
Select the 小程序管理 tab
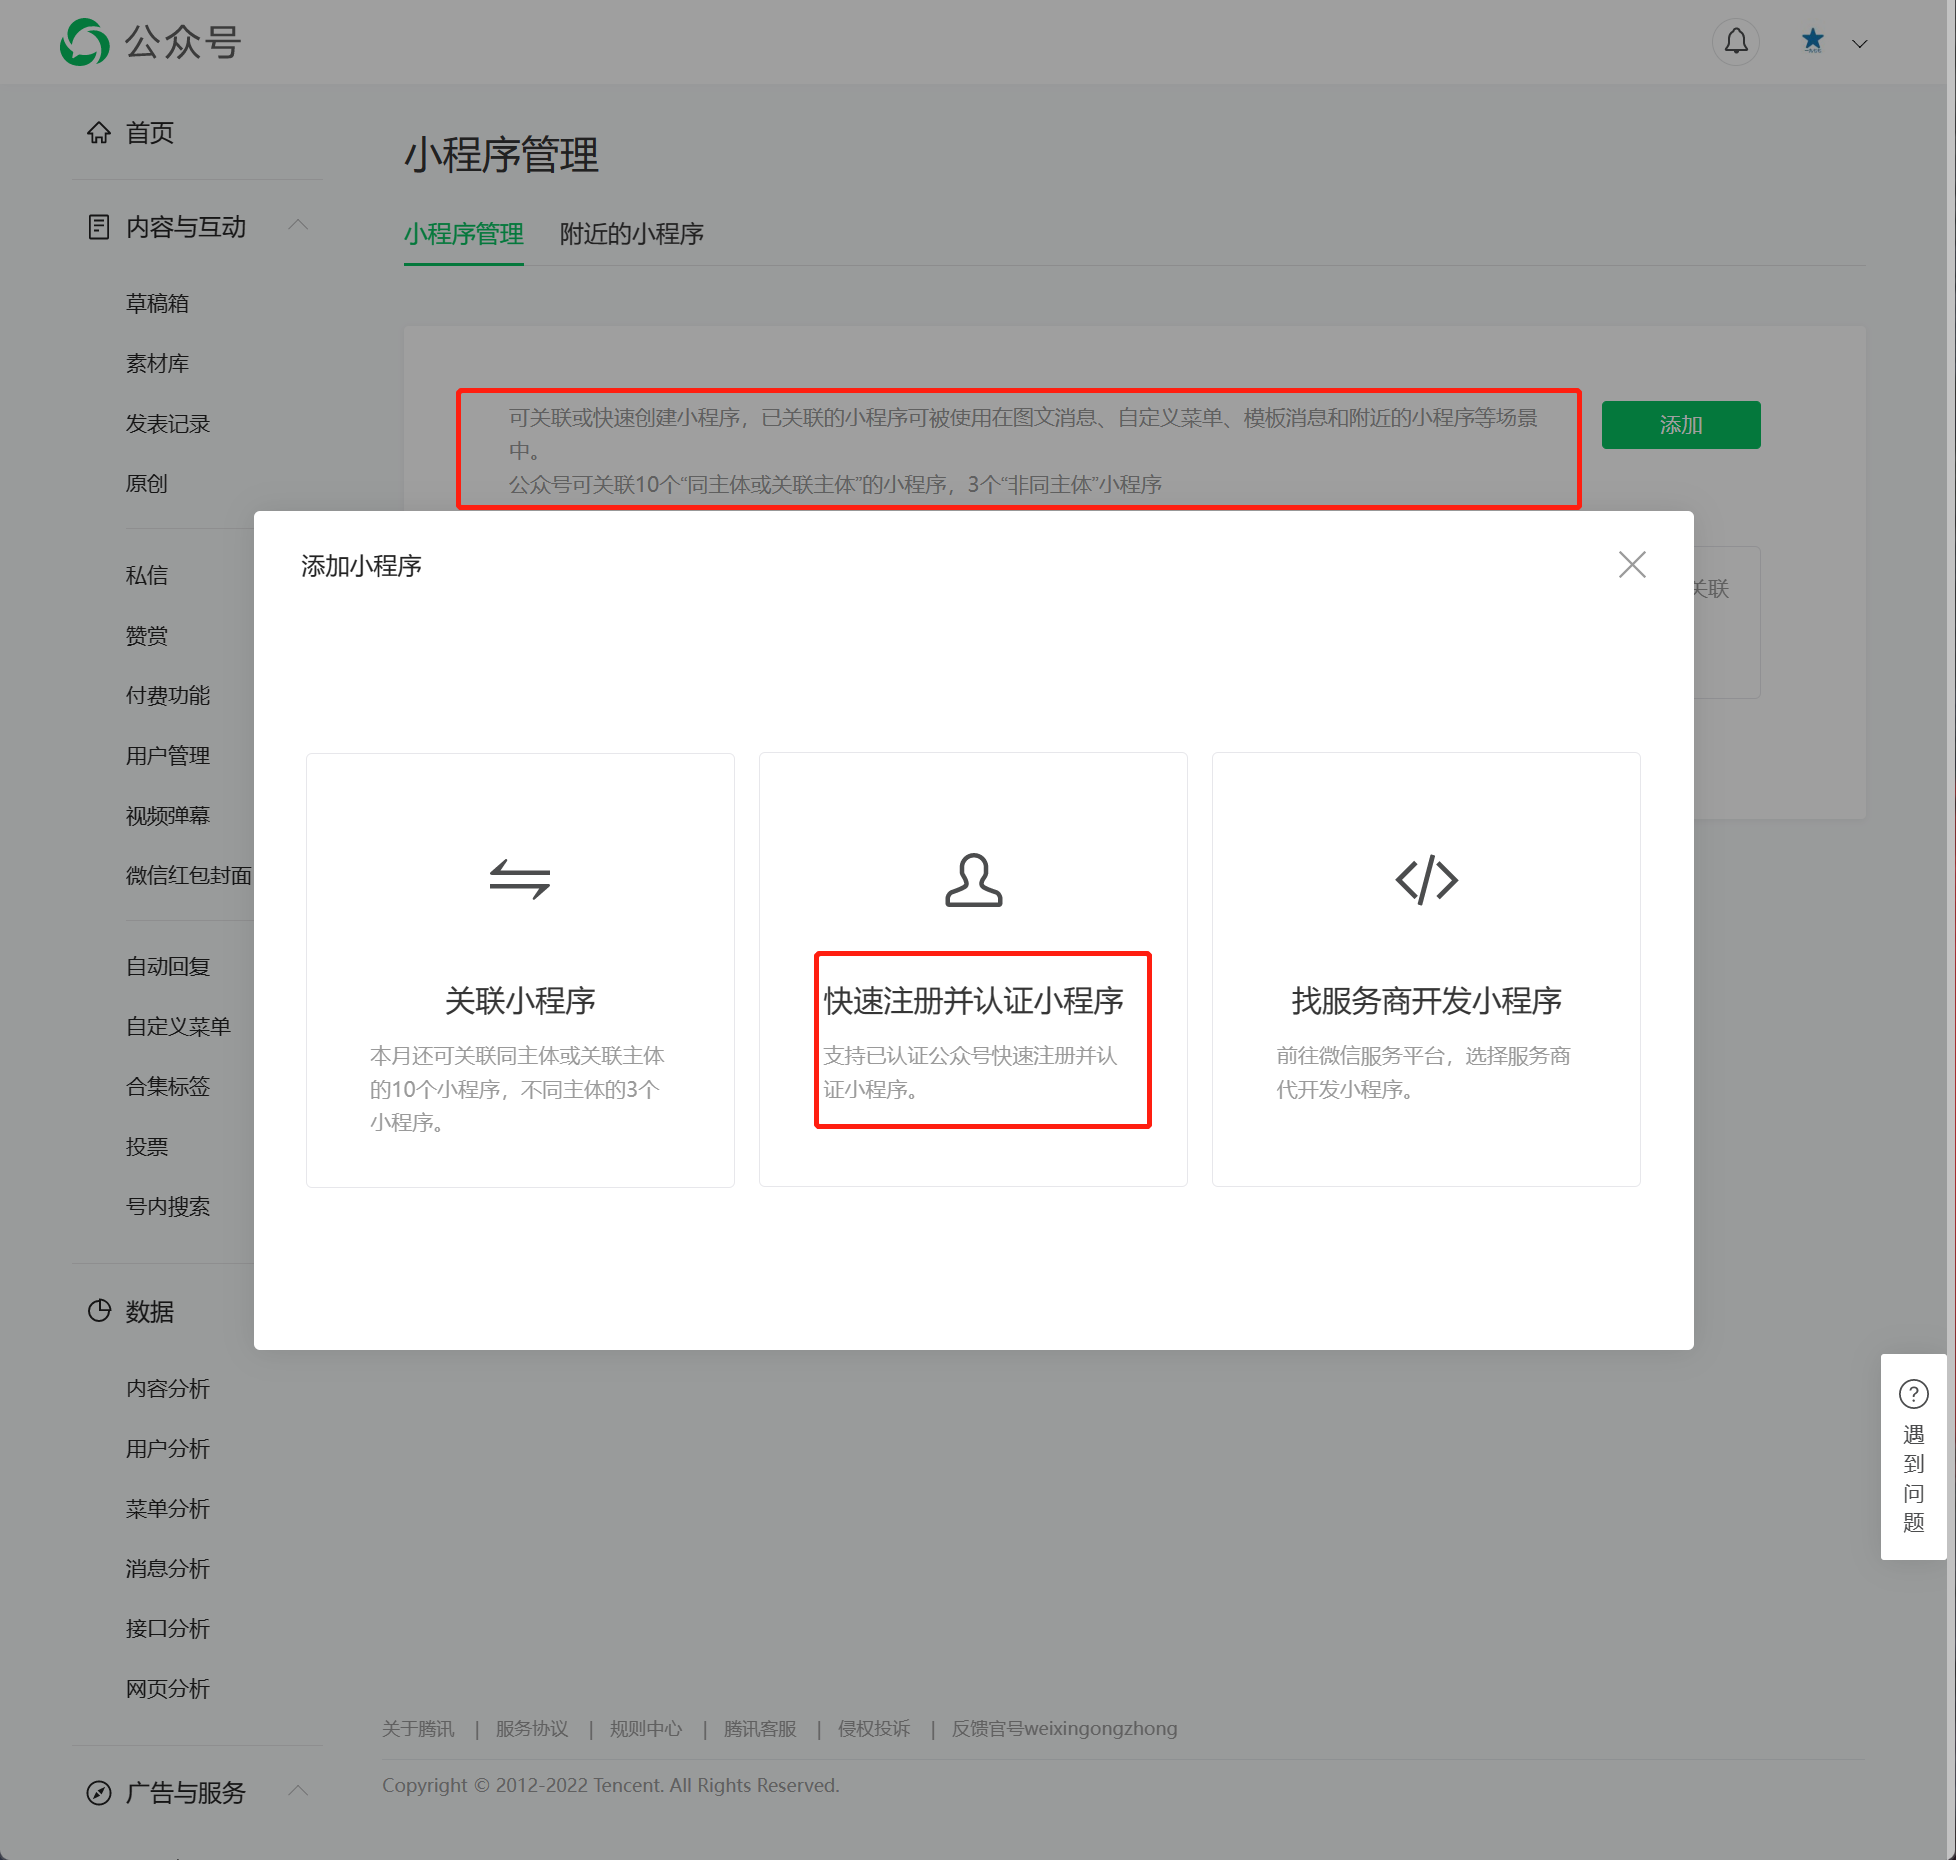point(463,234)
